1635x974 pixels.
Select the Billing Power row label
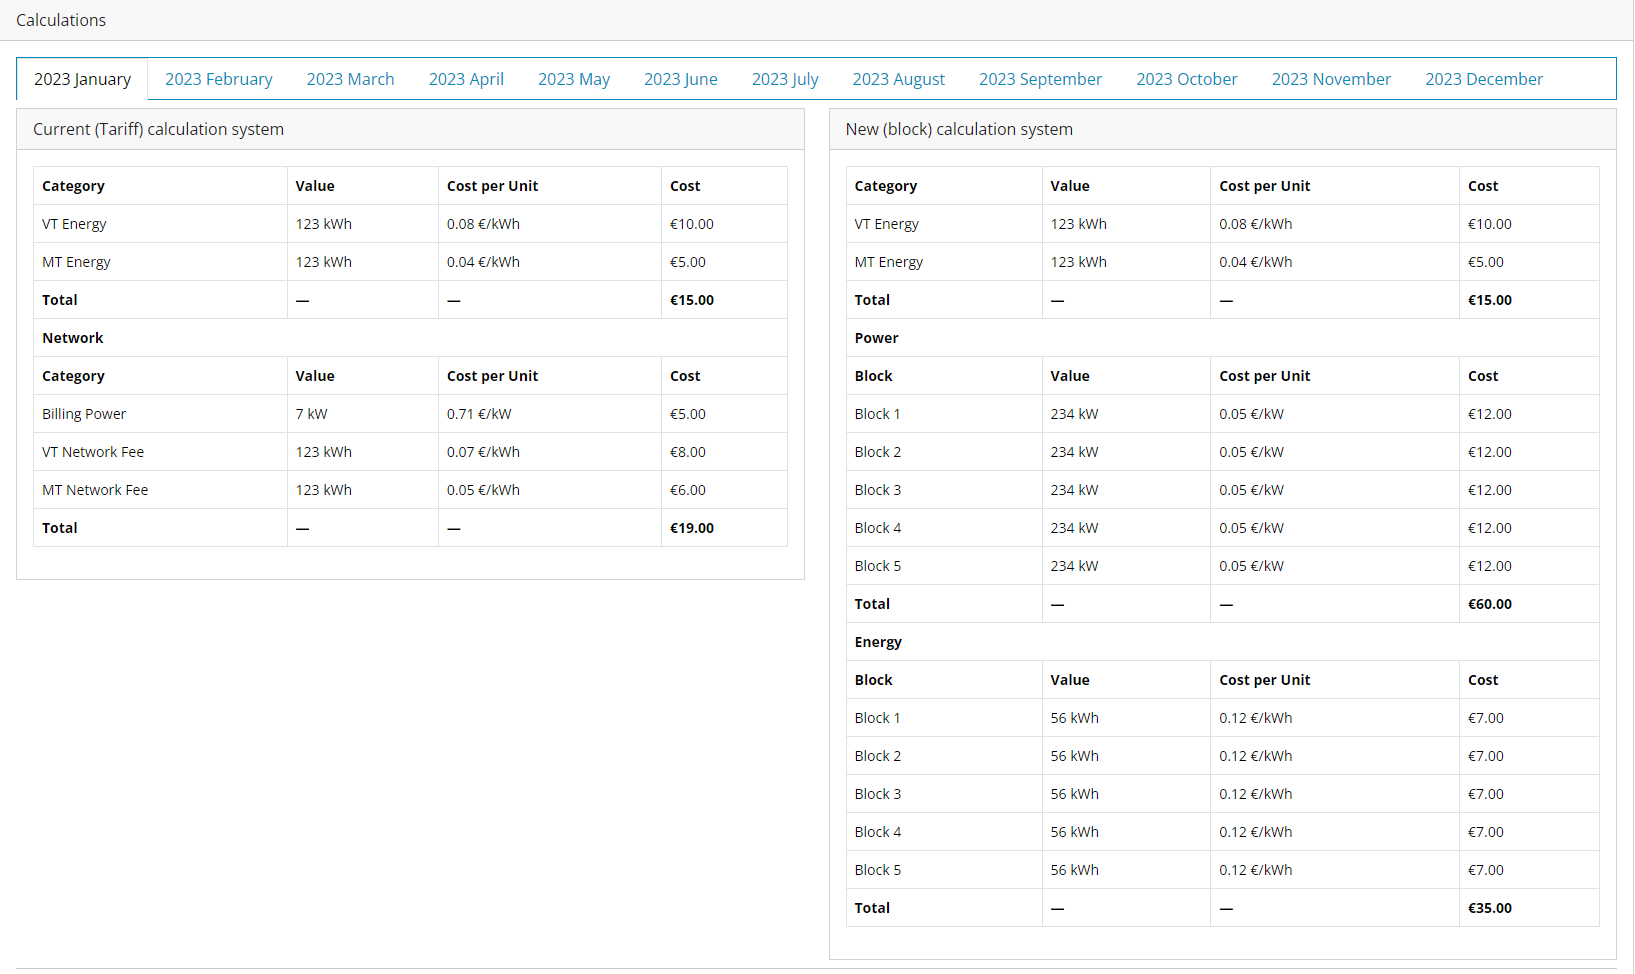(84, 414)
